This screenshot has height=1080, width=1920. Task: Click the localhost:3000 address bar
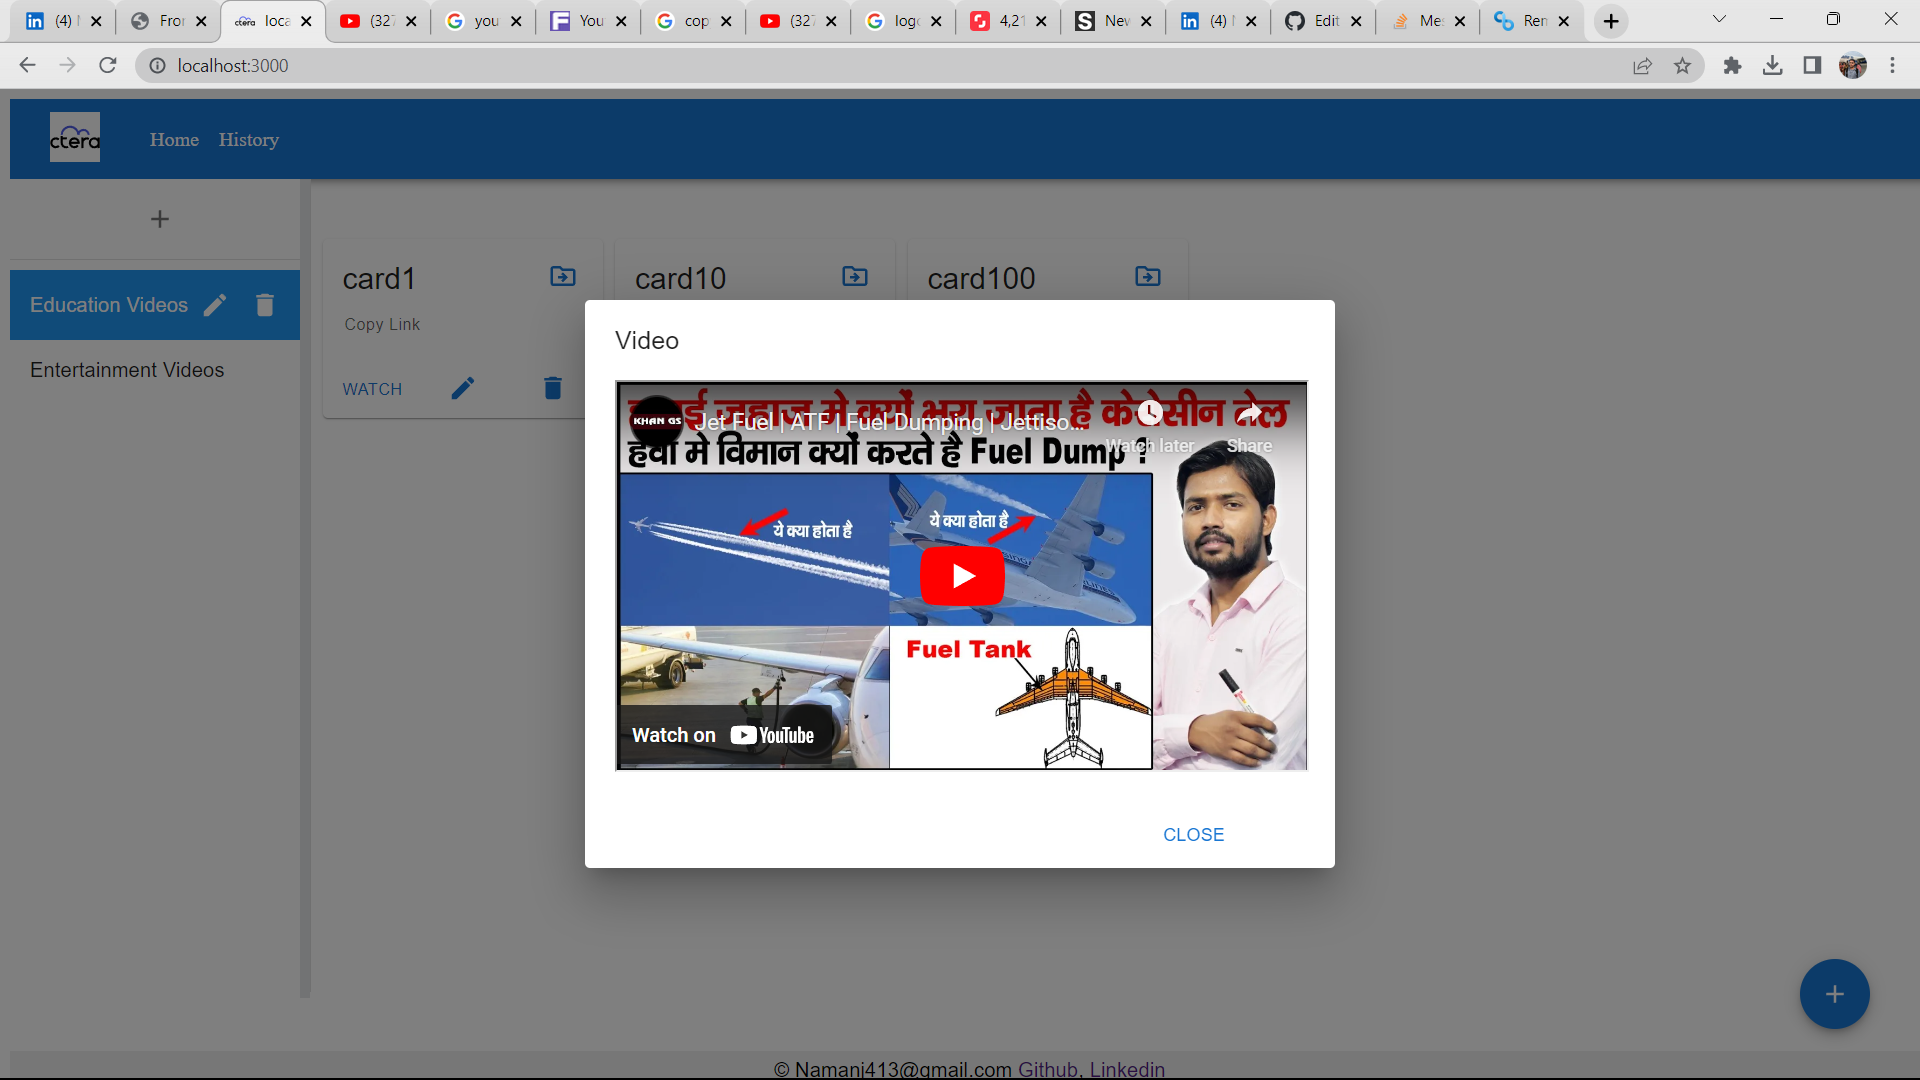(x=234, y=65)
